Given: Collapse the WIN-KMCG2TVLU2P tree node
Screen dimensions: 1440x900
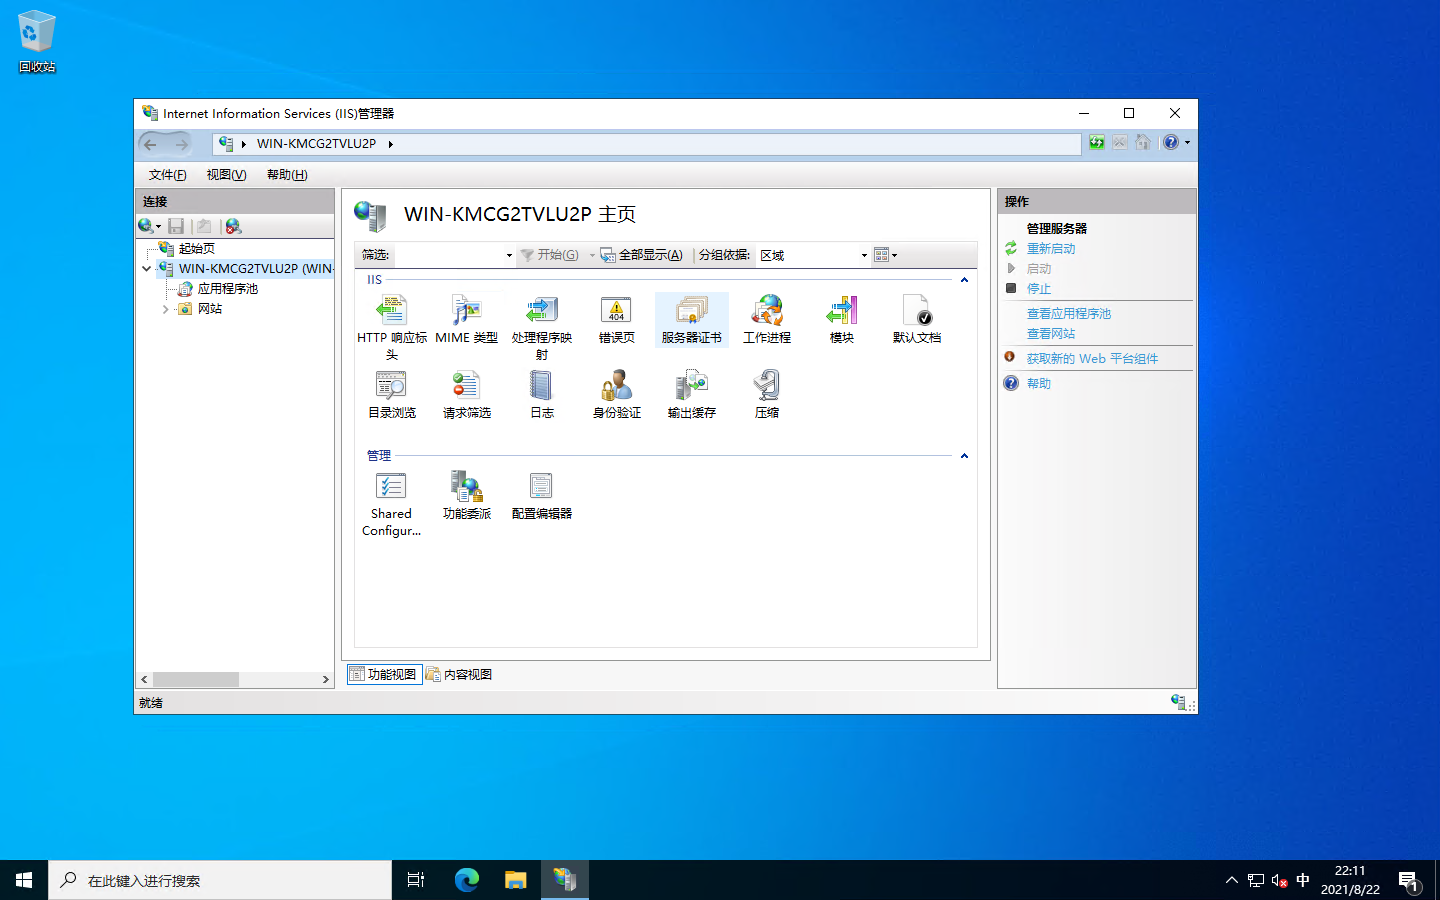Looking at the screenshot, I should coord(147,268).
